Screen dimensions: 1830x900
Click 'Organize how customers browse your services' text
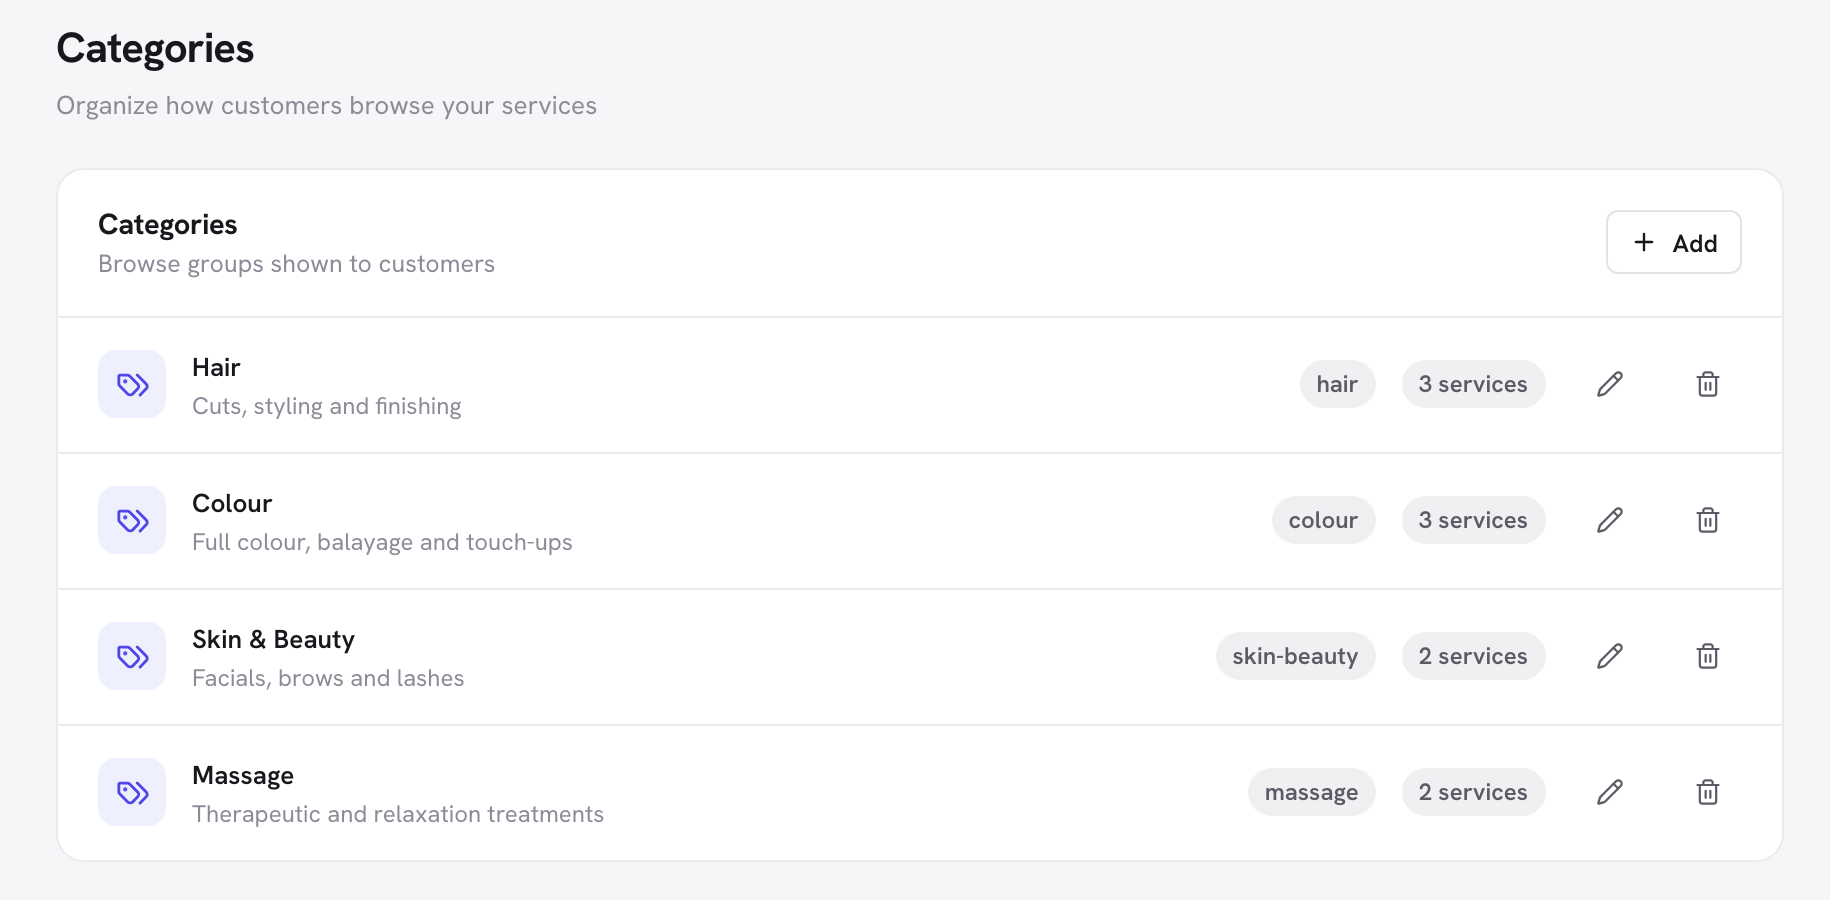(x=326, y=106)
